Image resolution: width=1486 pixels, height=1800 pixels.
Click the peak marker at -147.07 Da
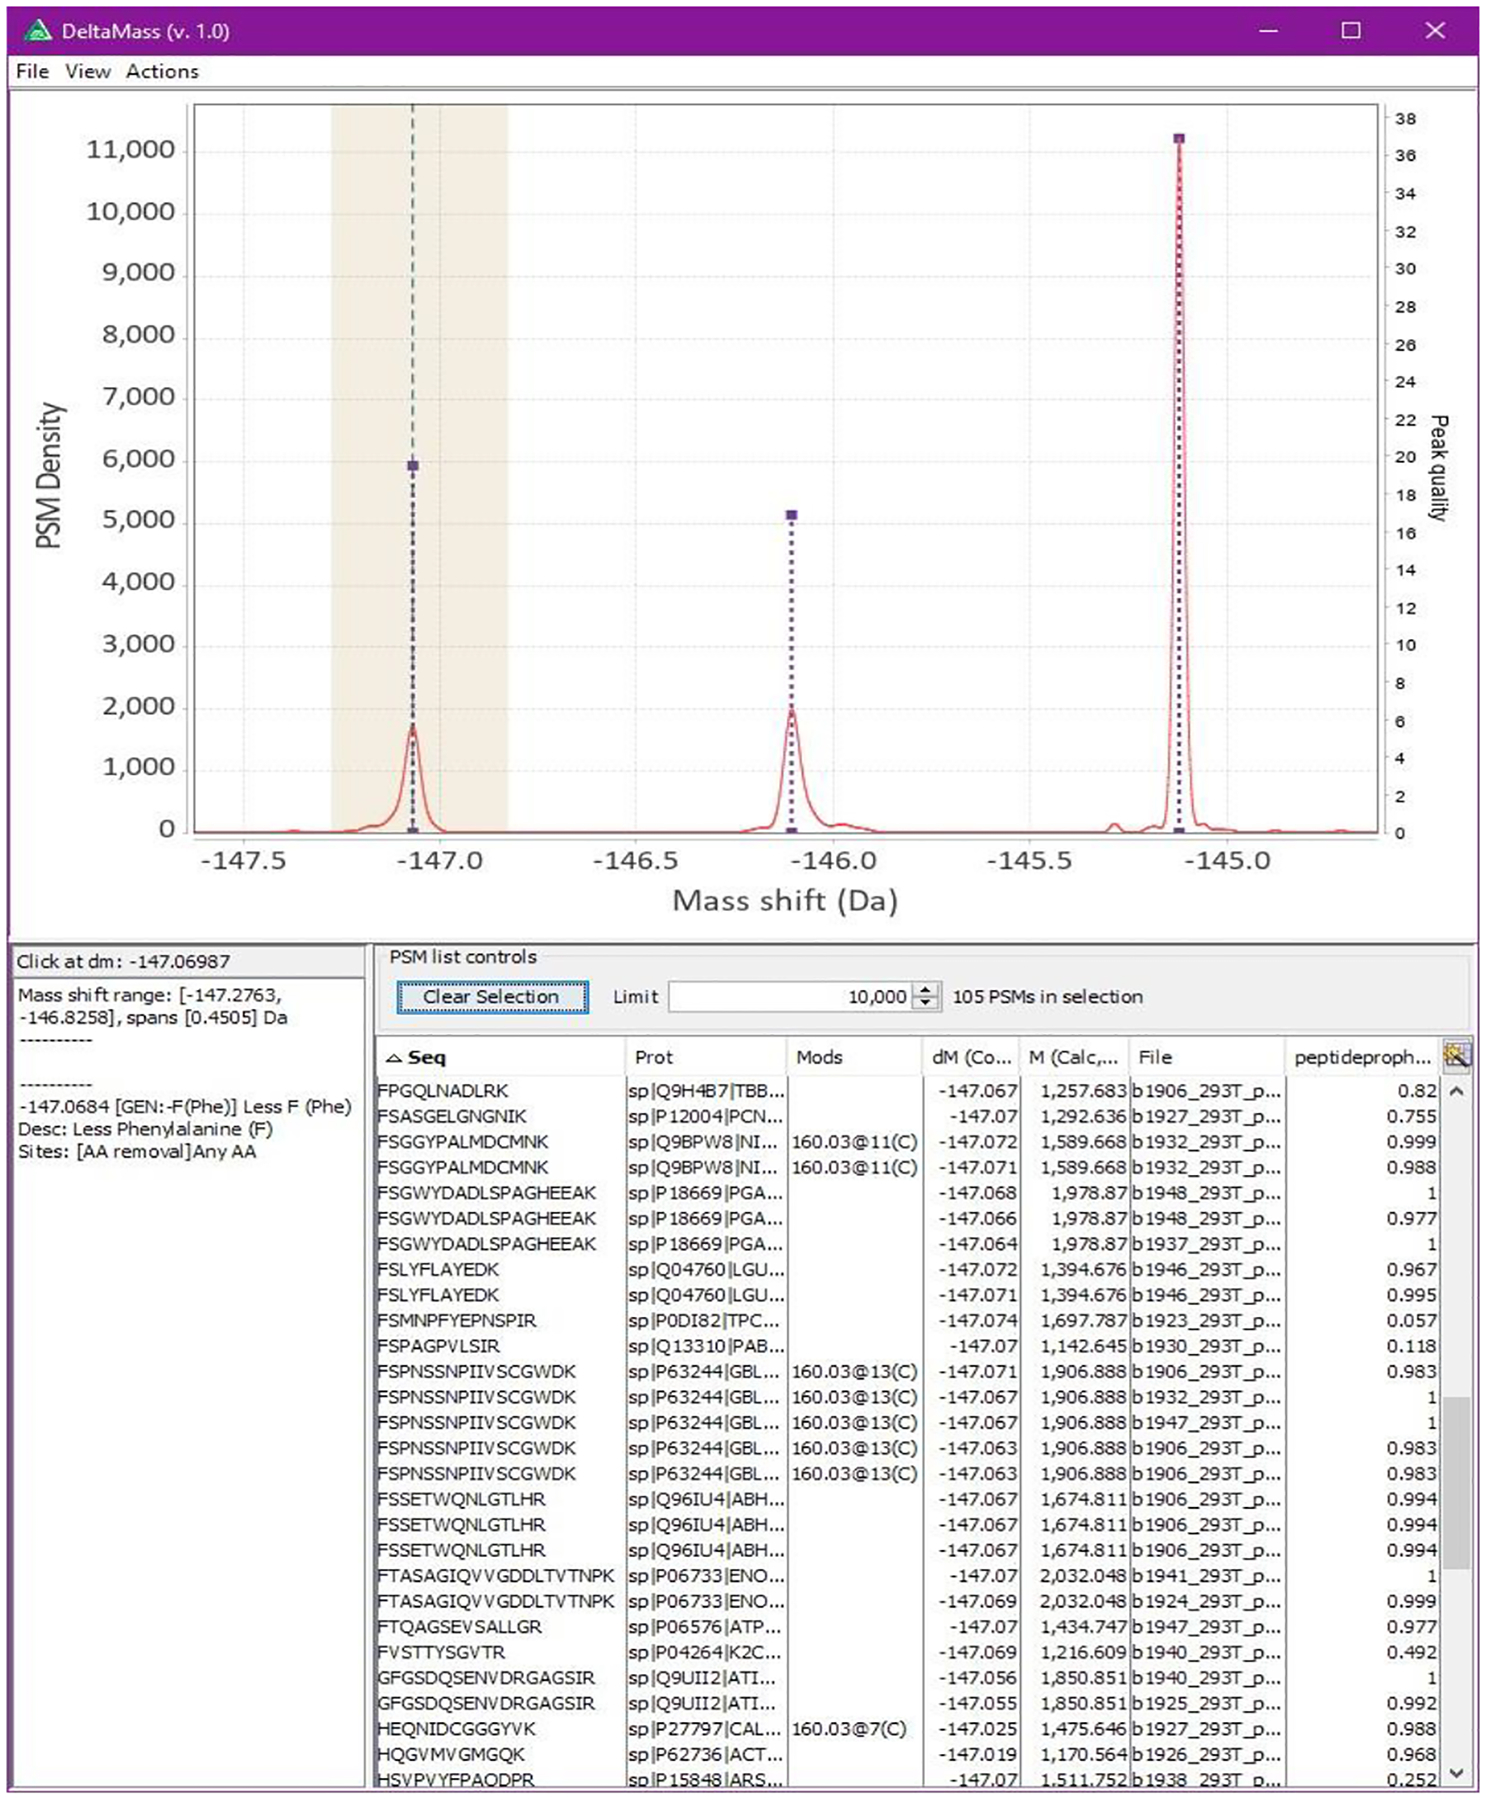click(x=413, y=466)
